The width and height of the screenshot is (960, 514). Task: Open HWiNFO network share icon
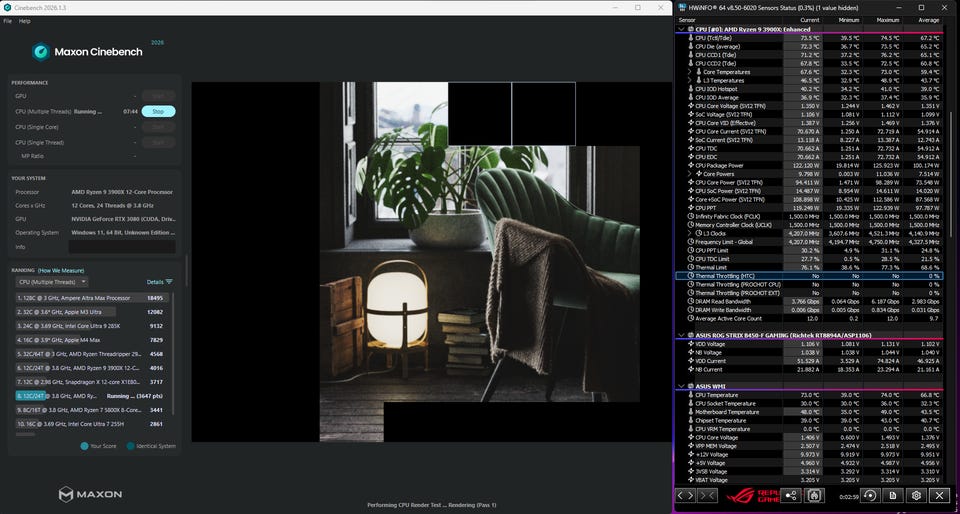point(790,496)
